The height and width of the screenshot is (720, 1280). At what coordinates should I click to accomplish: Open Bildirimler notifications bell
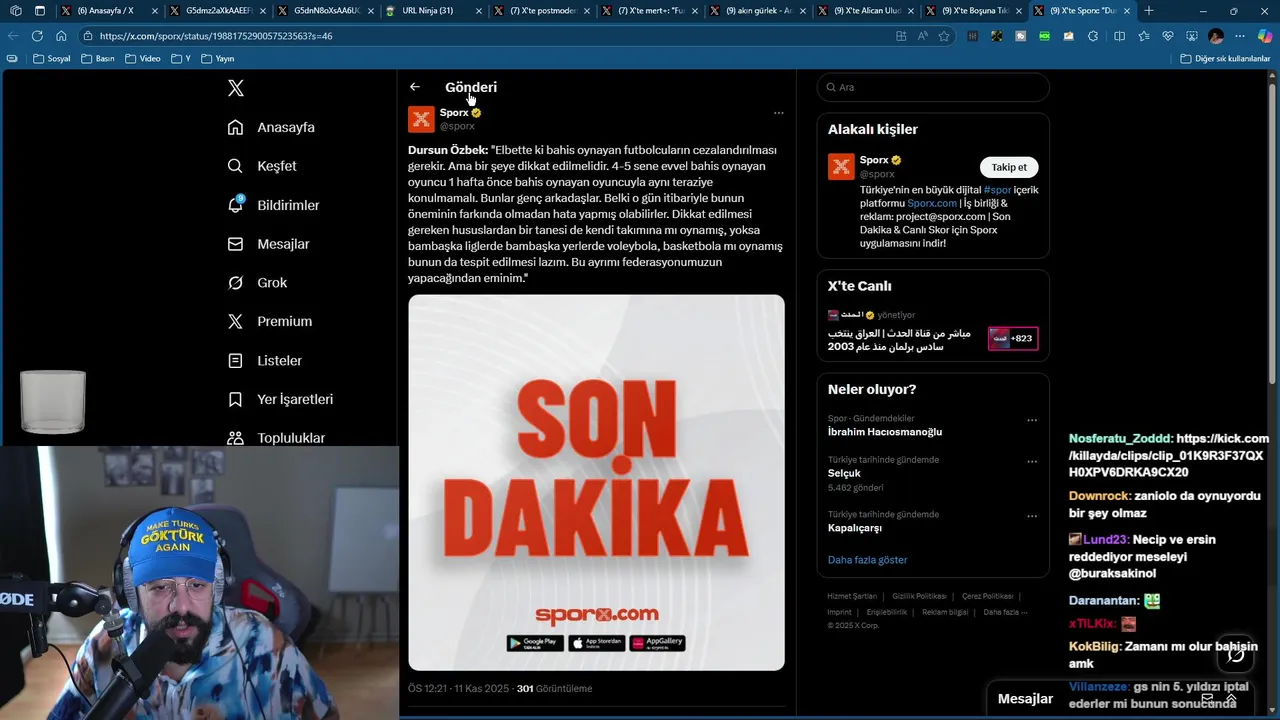(235, 204)
